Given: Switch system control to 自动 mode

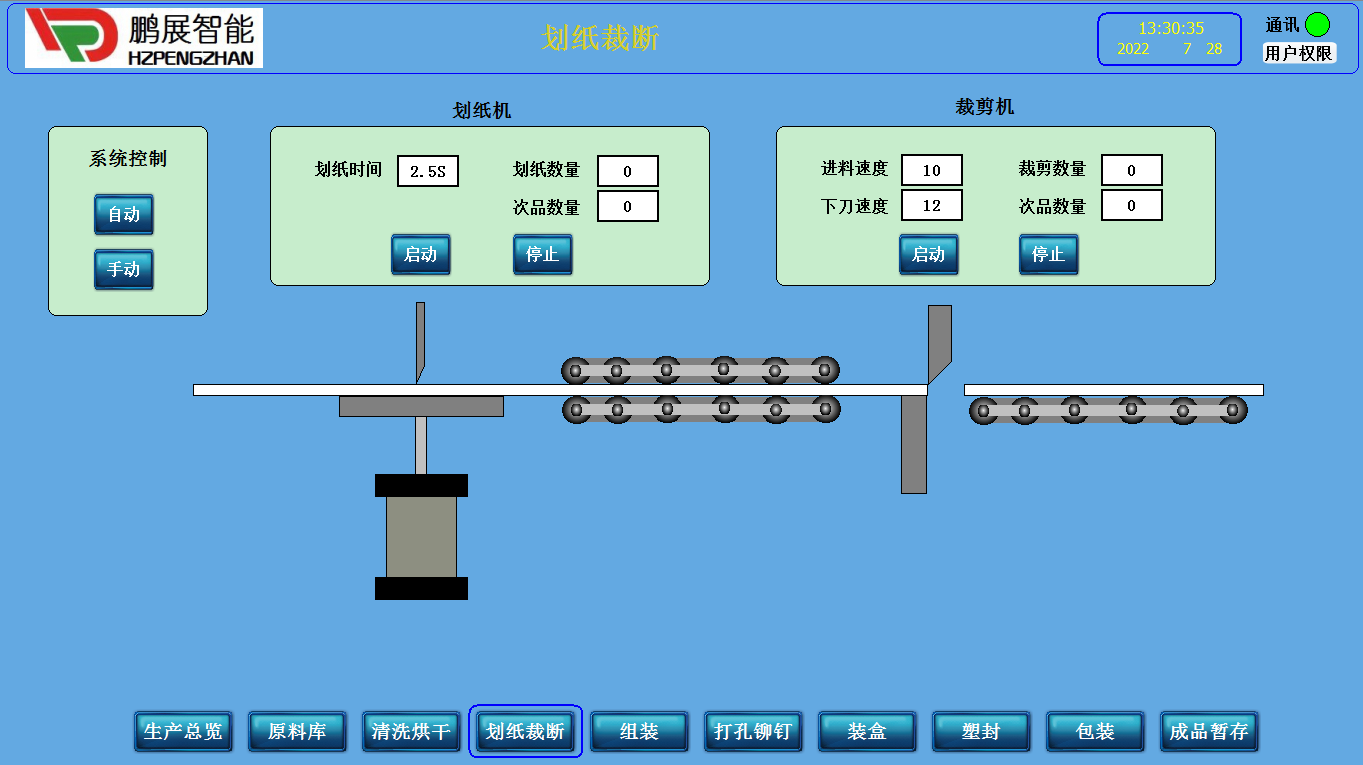Looking at the screenshot, I should (124, 215).
